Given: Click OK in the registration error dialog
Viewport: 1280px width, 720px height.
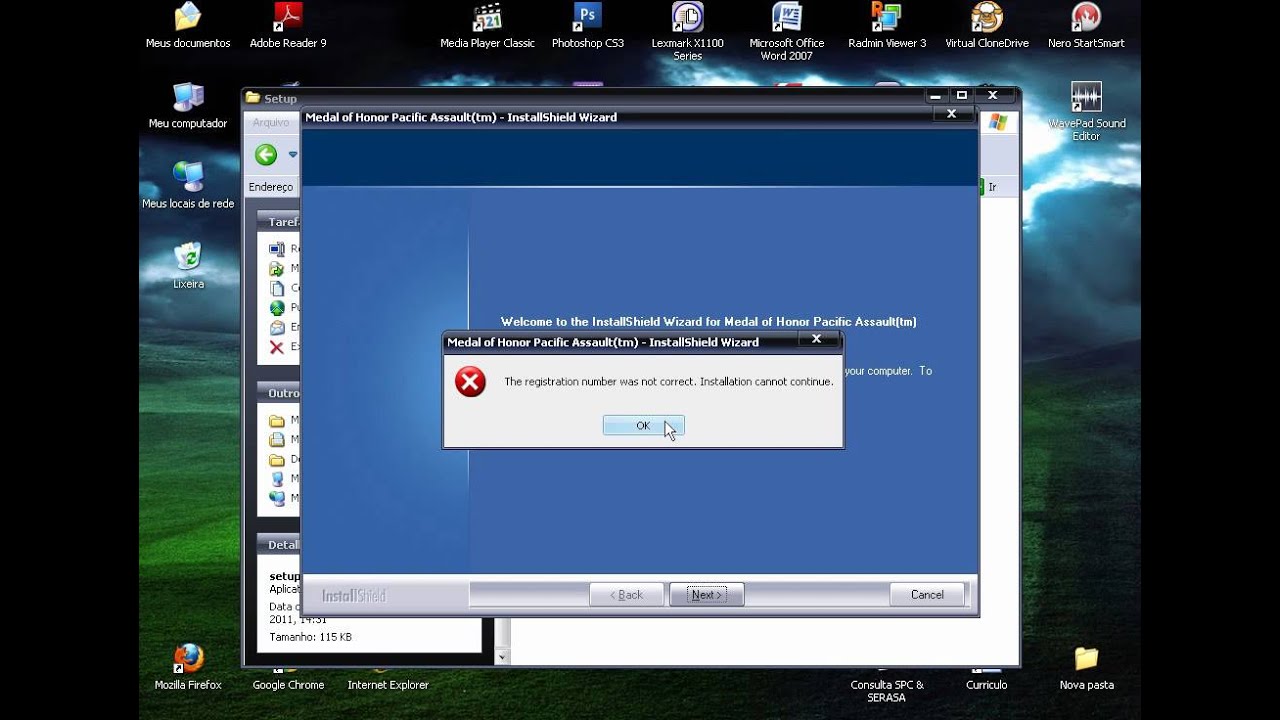Looking at the screenshot, I should (643, 426).
